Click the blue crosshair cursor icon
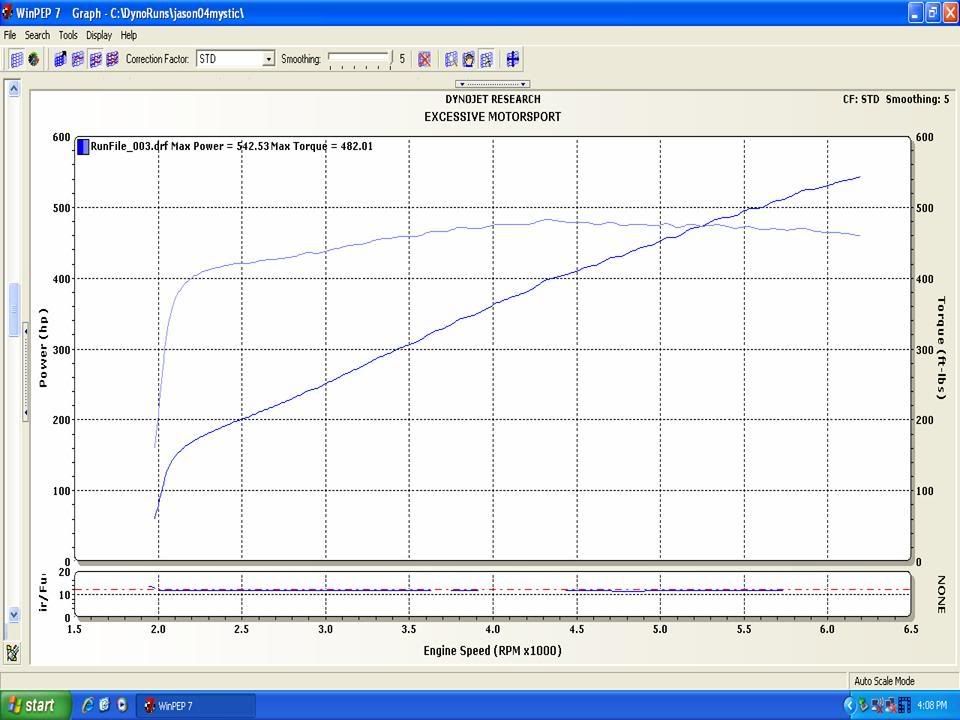Image resolution: width=960 pixels, height=720 pixels. pos(513,59)
